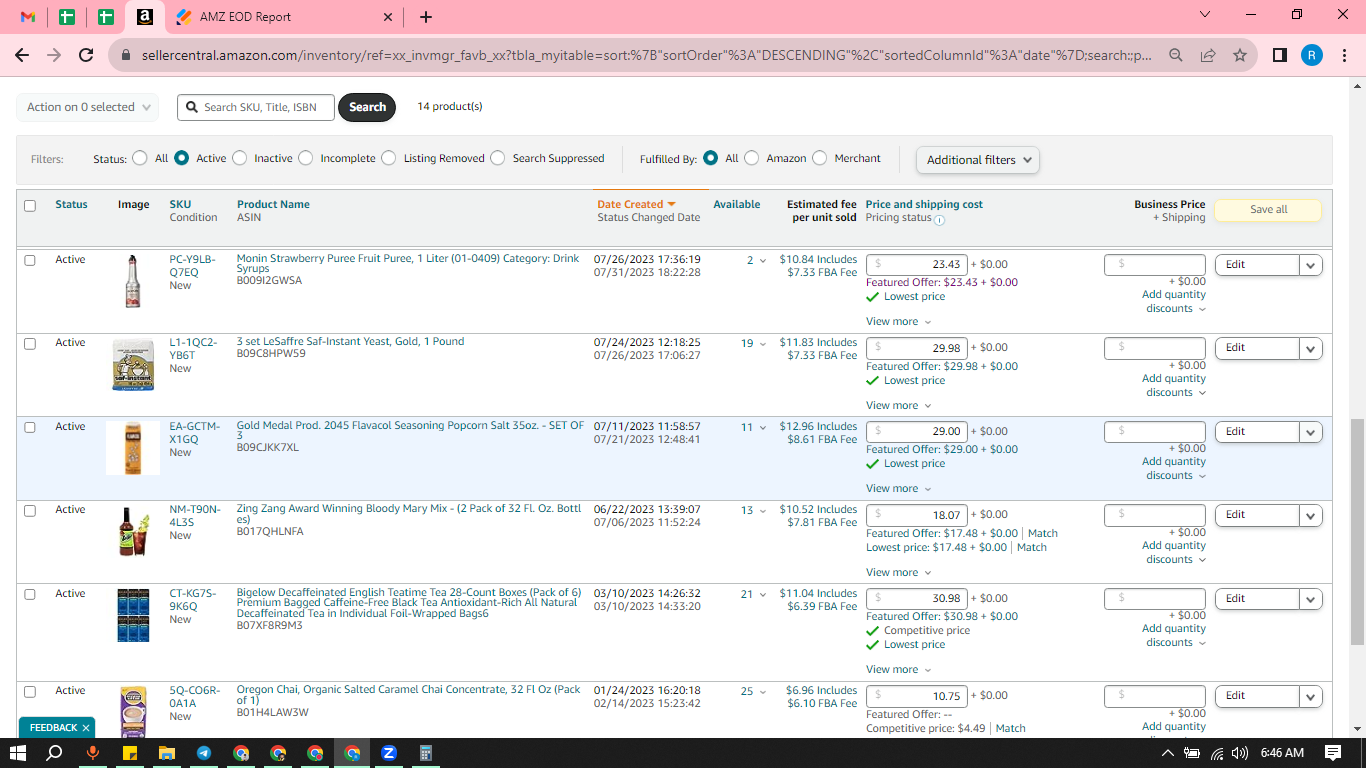Screen dimensions: 1366x768
Task: Click Edit for the Zing Zang row
Action: [x=1257, y=515]
